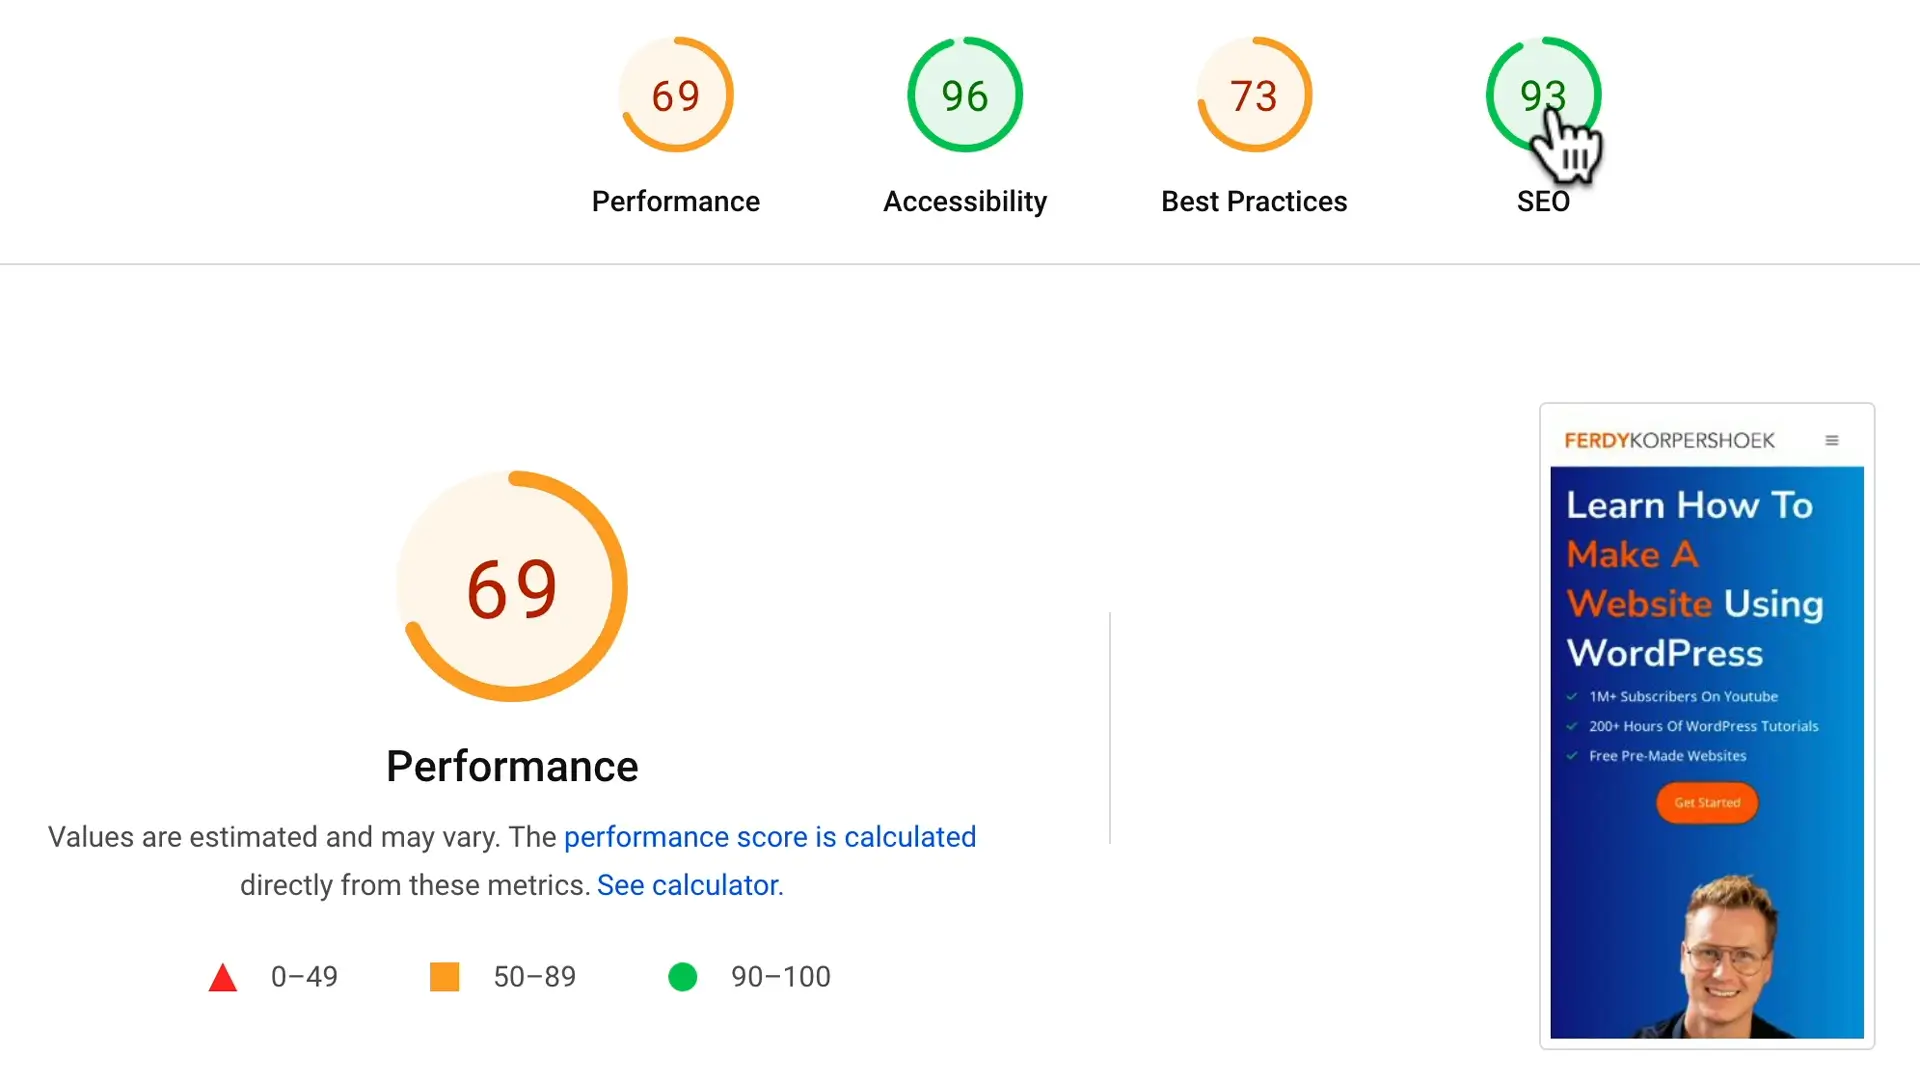This screenshot has height=1083, width=1920.
Task: Click the Accessibility score gauge 96
Action: click(x=965, y=95)
